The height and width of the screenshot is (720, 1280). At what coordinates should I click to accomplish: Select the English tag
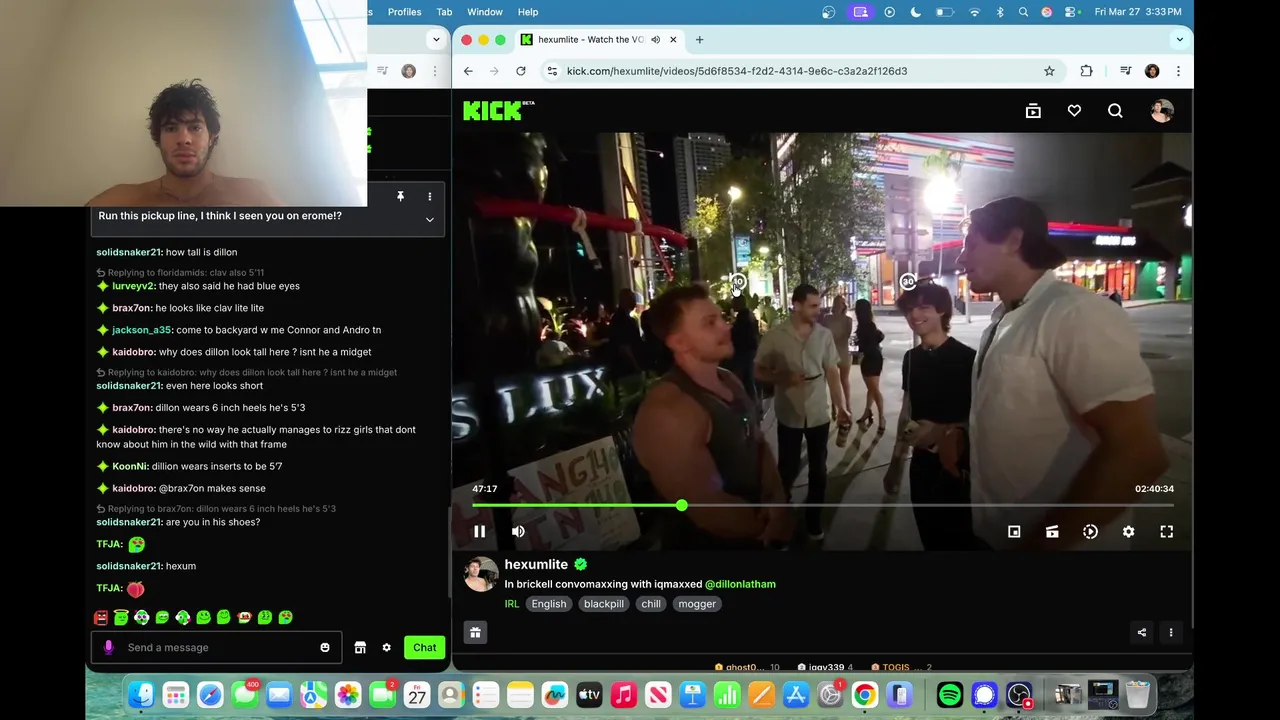pos(548,604)
